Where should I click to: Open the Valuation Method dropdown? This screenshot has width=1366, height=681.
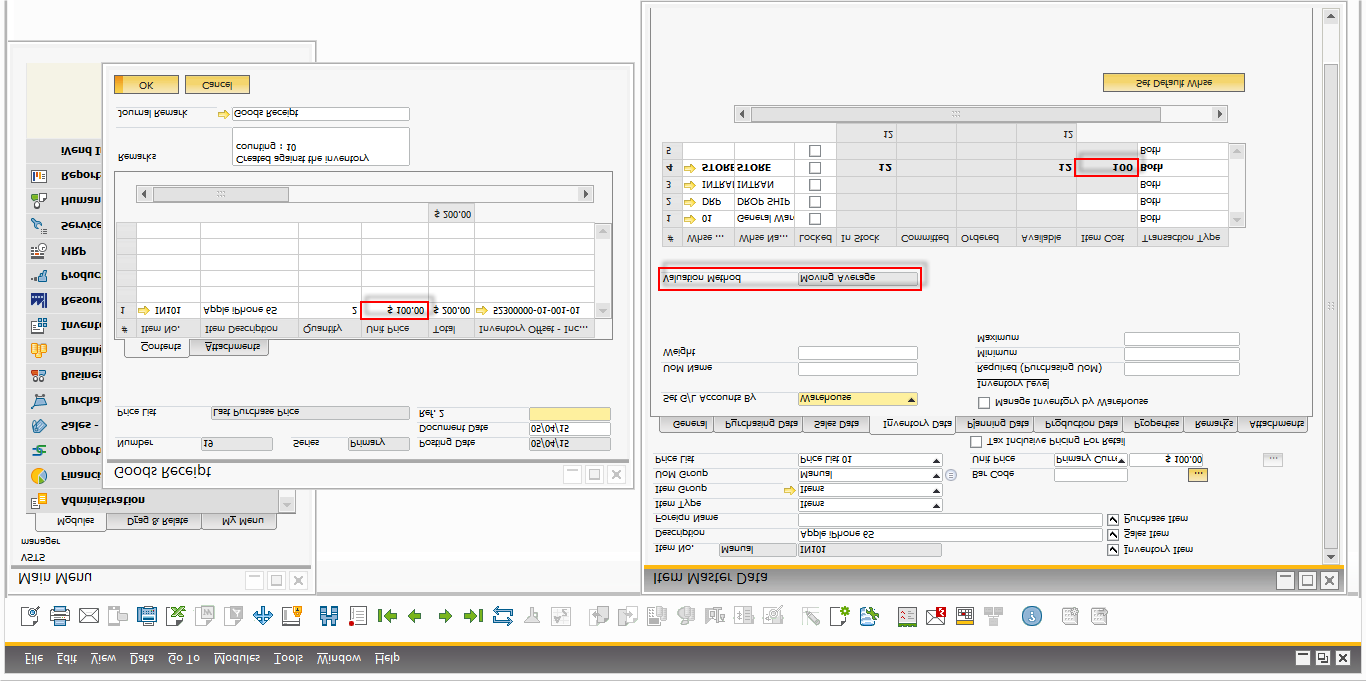(857, 277)
